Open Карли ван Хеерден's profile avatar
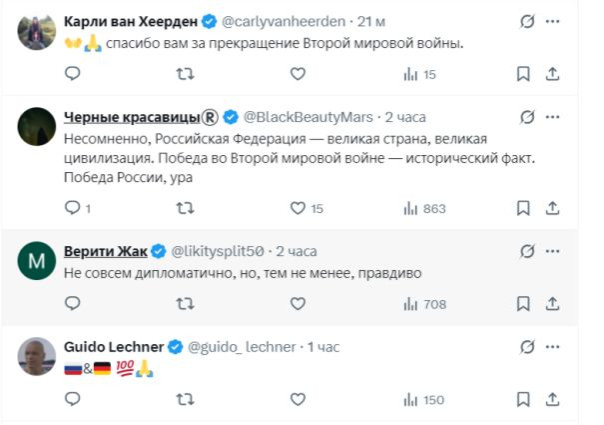This screenshot has height=425, width=604. click(x=35, y=30)
